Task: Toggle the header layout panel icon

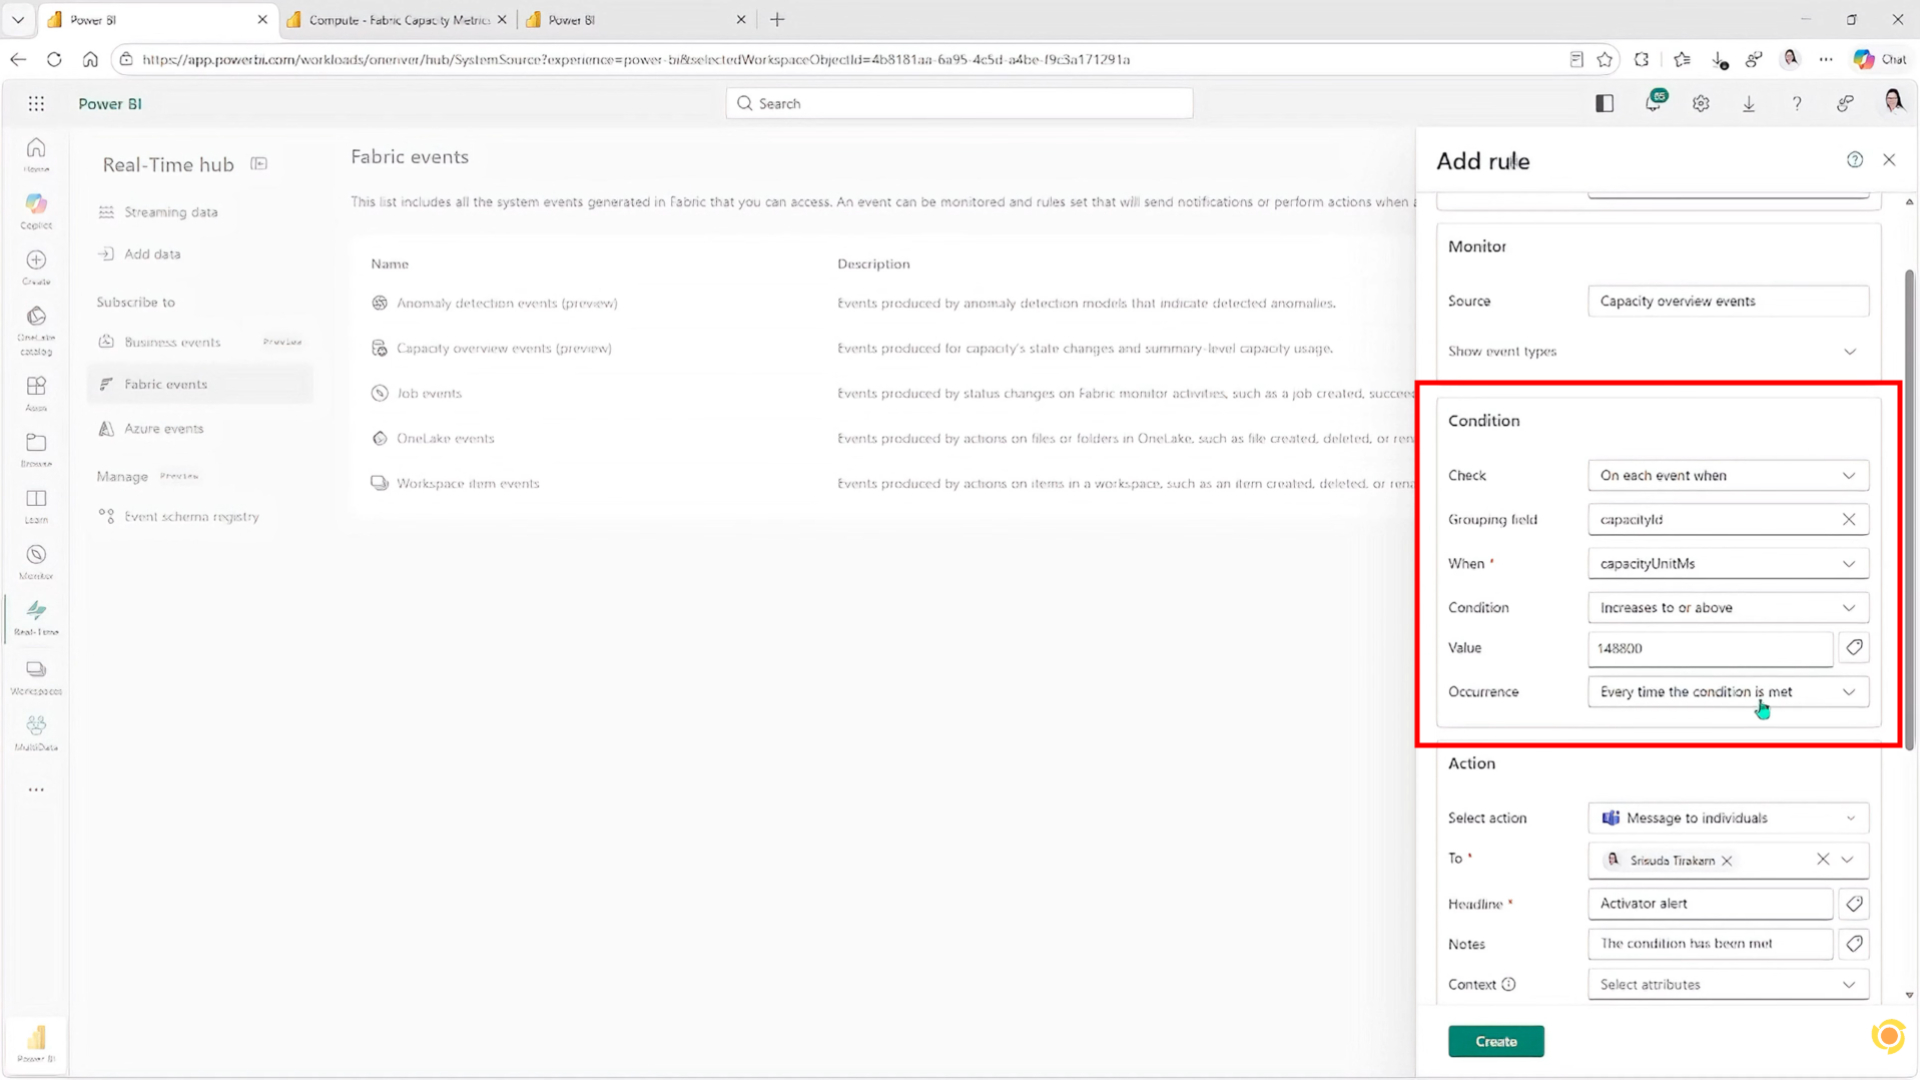Action: (1605, 103)
